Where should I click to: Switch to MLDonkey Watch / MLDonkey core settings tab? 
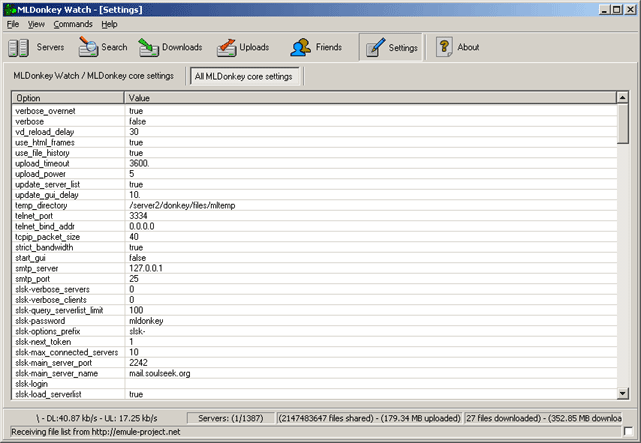pos(93,76)
